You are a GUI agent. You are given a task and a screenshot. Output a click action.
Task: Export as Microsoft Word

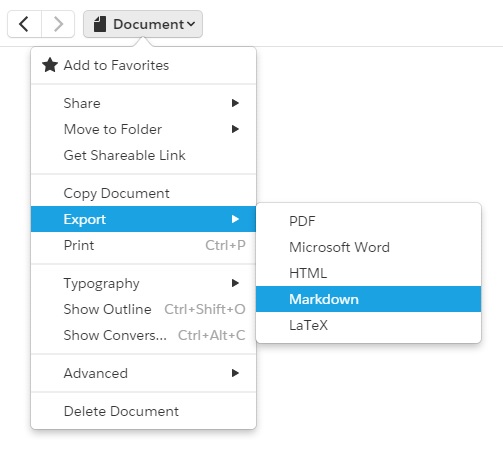(369, 247)
